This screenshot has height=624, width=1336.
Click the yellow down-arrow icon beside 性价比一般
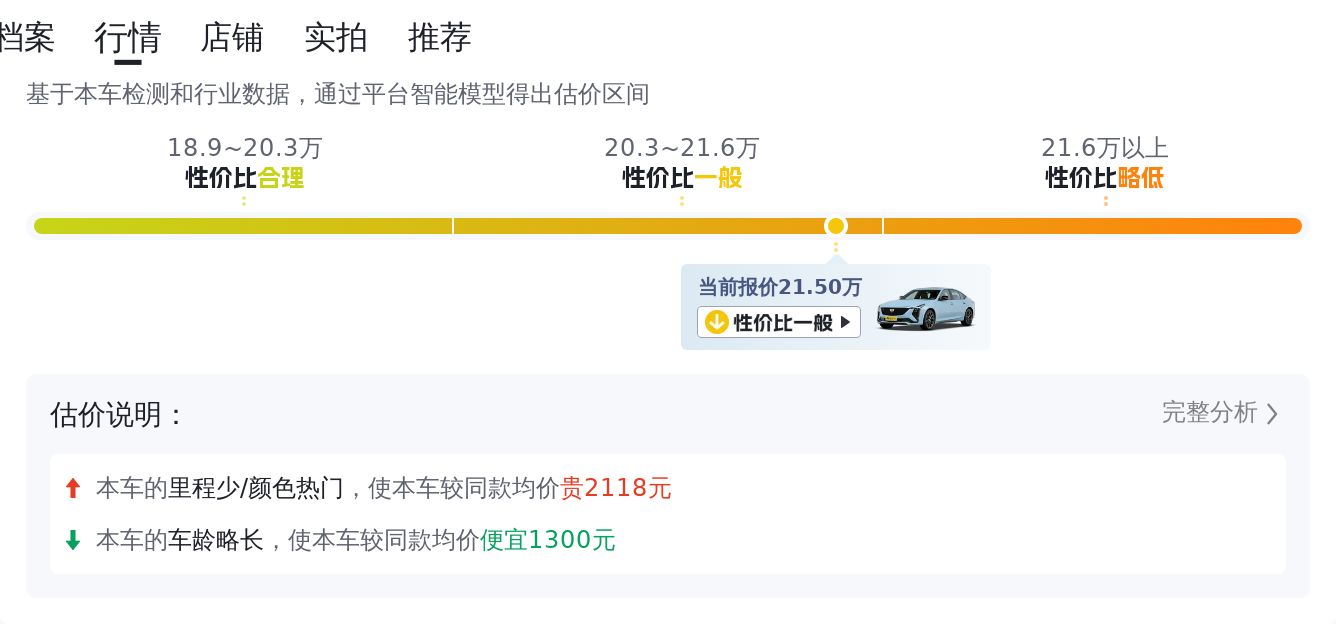(x=716, y=322)
